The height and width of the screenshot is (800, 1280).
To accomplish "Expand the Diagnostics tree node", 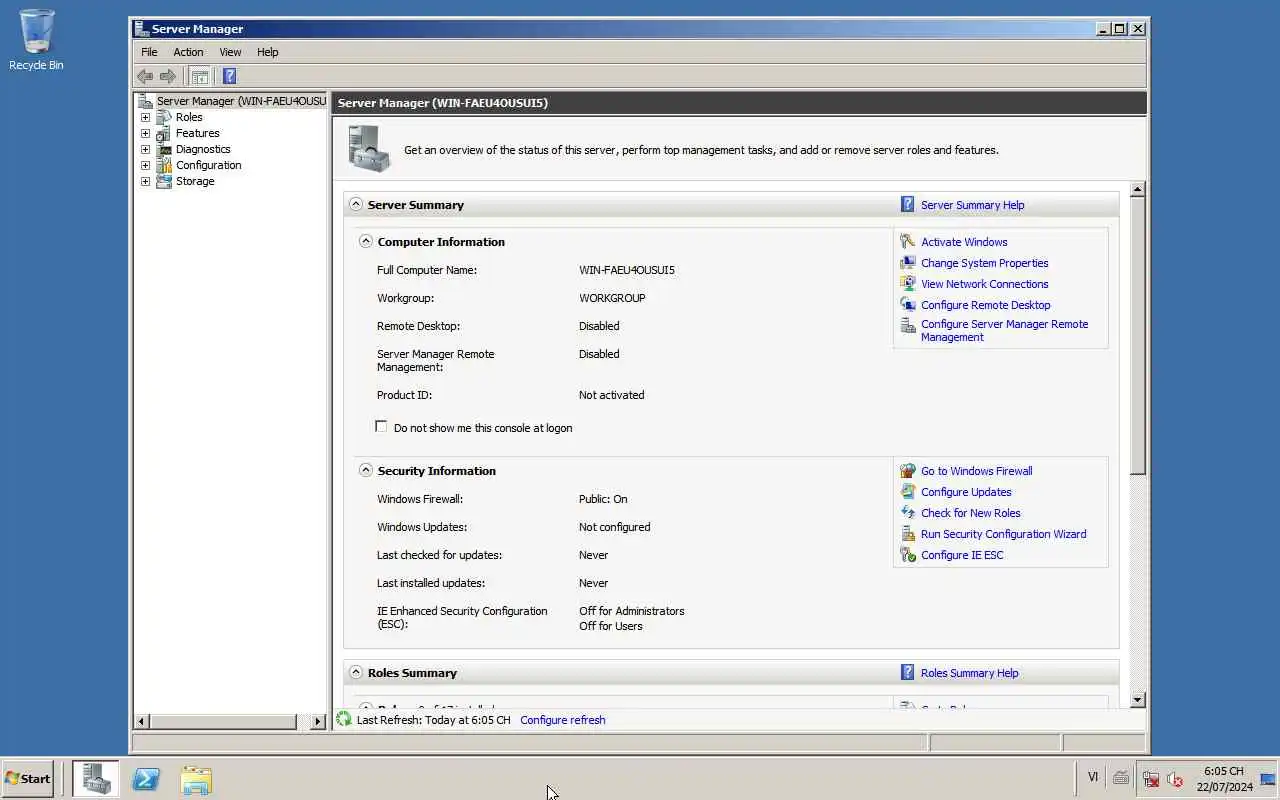I will click(145, 149).
